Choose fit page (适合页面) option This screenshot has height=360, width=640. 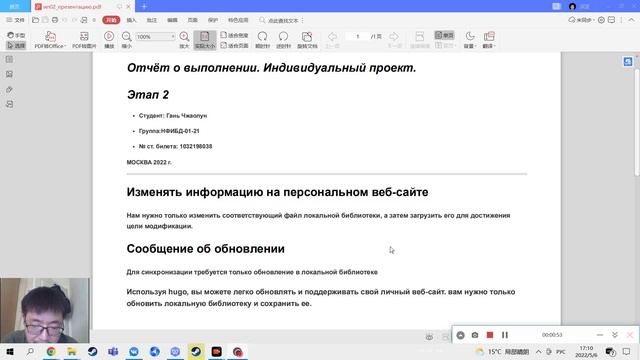[234, 45]
